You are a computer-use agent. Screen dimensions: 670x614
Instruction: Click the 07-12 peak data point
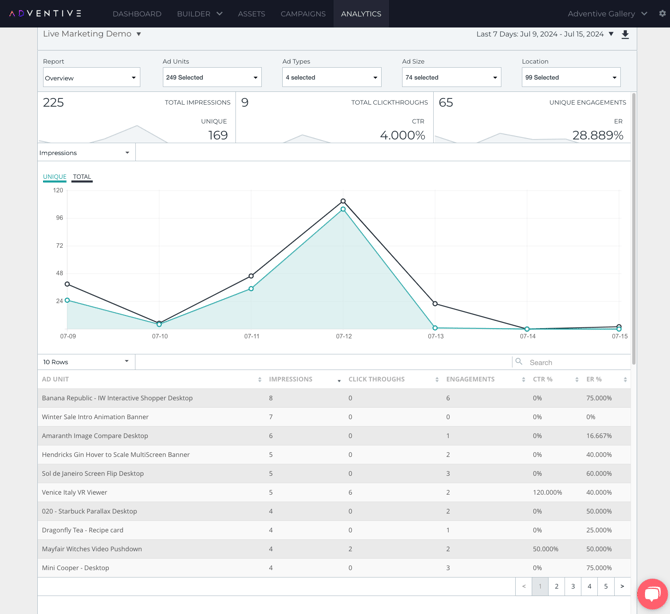343,202
